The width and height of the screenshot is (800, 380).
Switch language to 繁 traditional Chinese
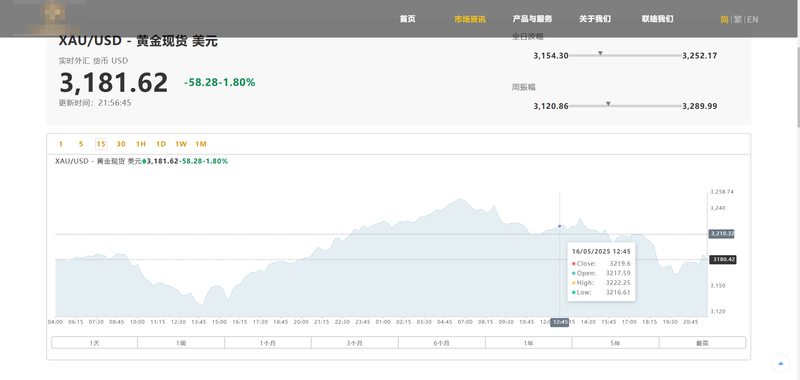pos(738,19)
